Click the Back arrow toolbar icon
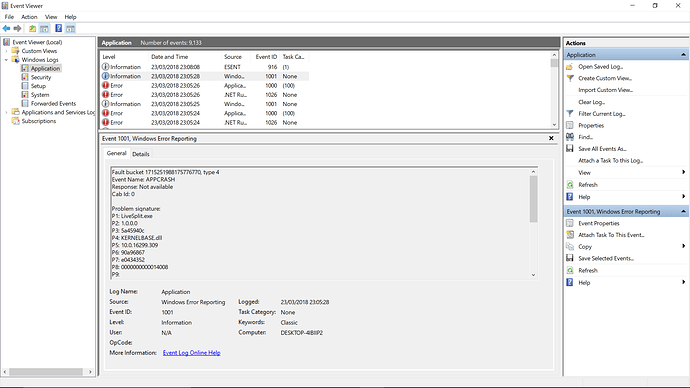 pos(6,29)
